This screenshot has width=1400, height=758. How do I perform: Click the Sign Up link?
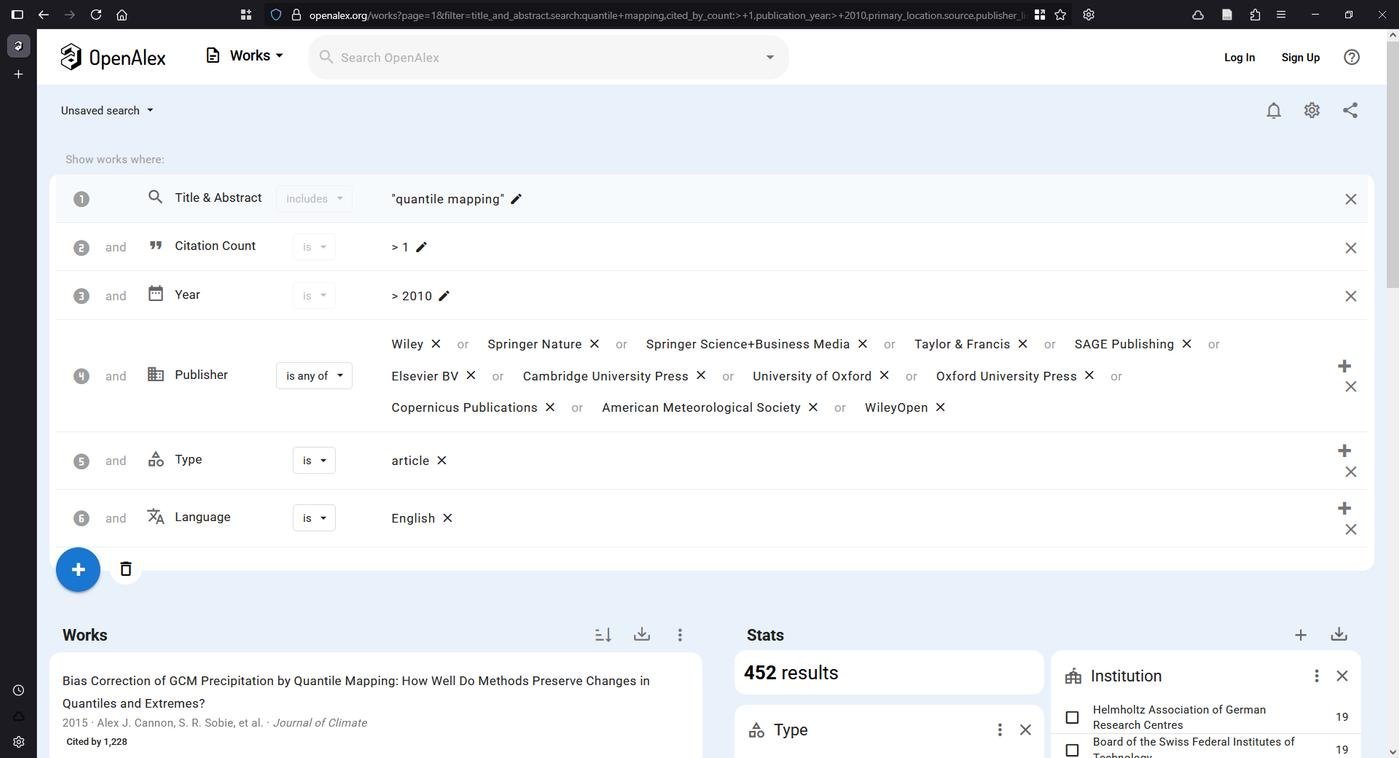[x=1300, y=57]
